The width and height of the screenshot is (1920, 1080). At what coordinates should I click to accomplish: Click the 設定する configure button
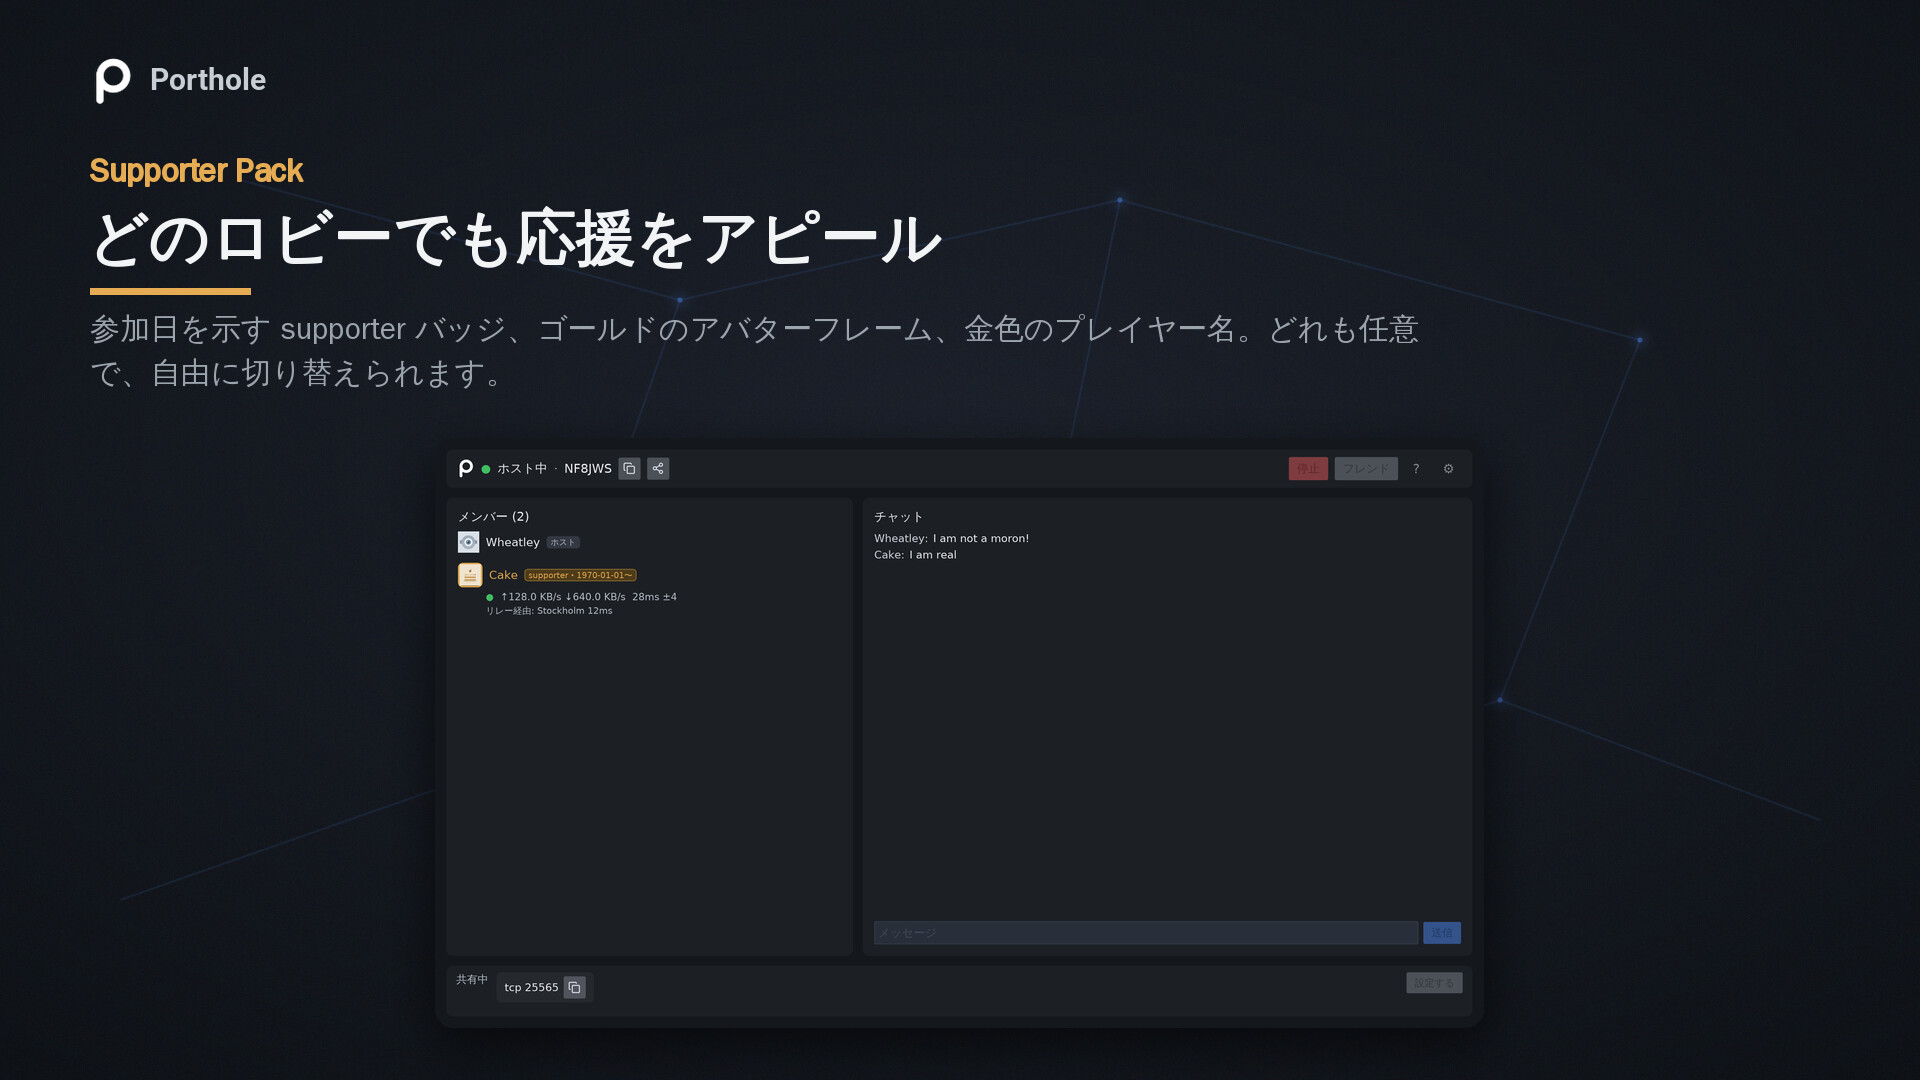tap(1434, 983)
